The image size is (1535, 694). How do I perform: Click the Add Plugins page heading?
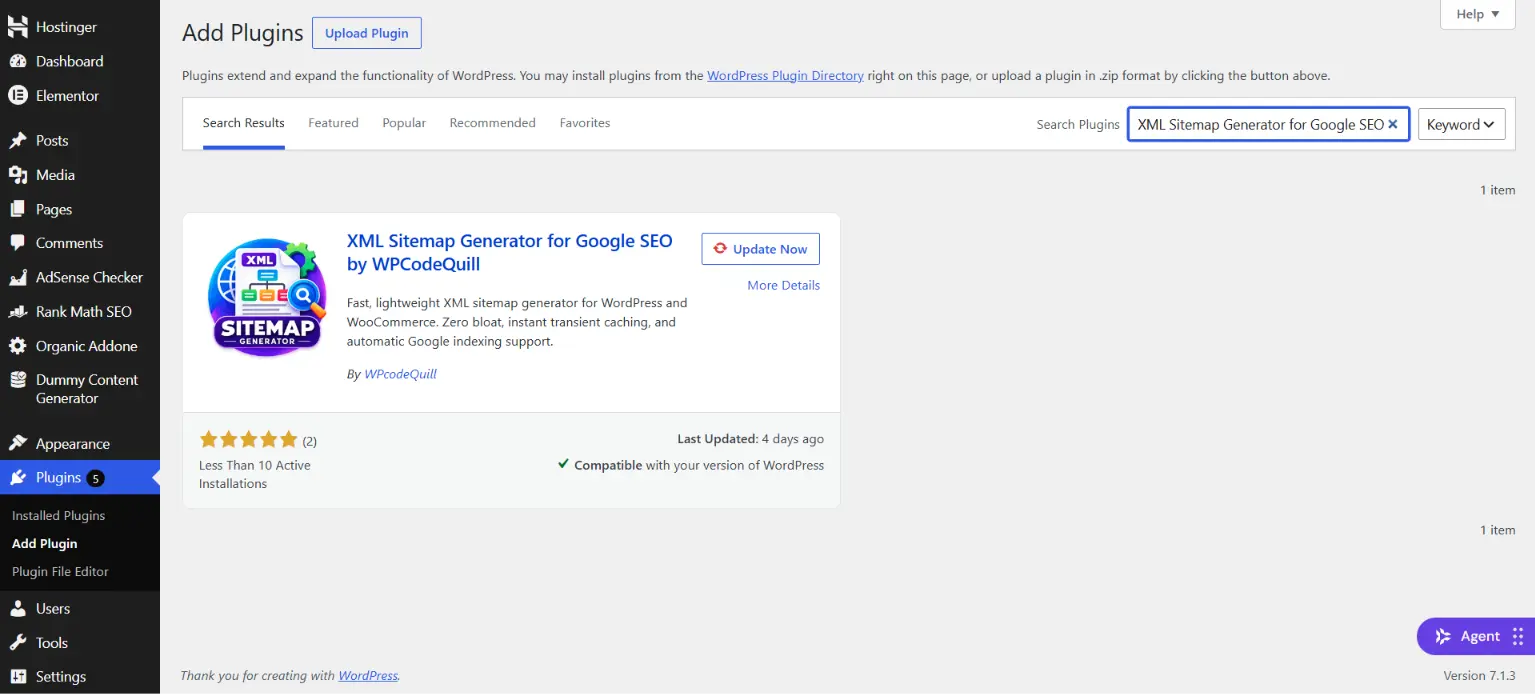click(x=243, y=33)
